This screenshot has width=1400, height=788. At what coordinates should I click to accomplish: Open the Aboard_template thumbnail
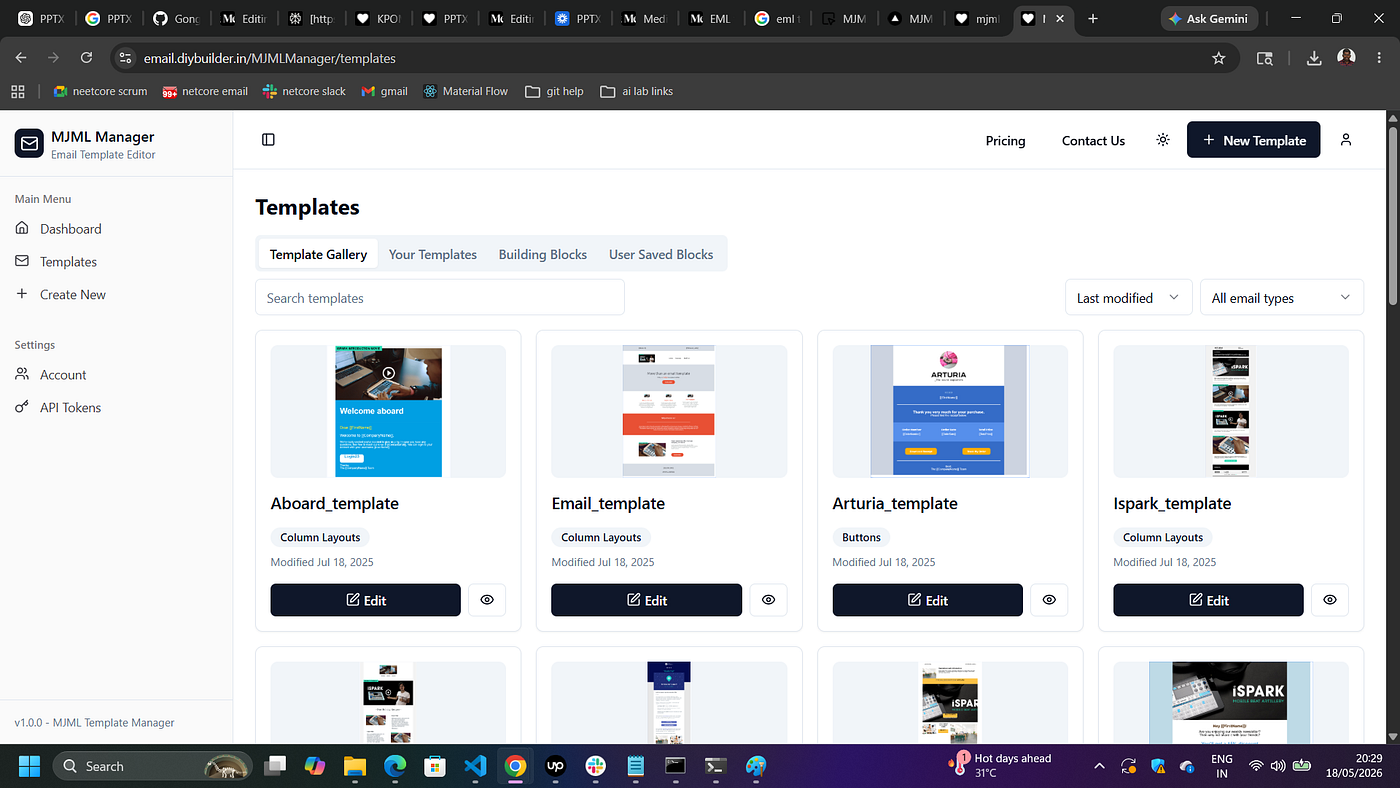point(388,411)
